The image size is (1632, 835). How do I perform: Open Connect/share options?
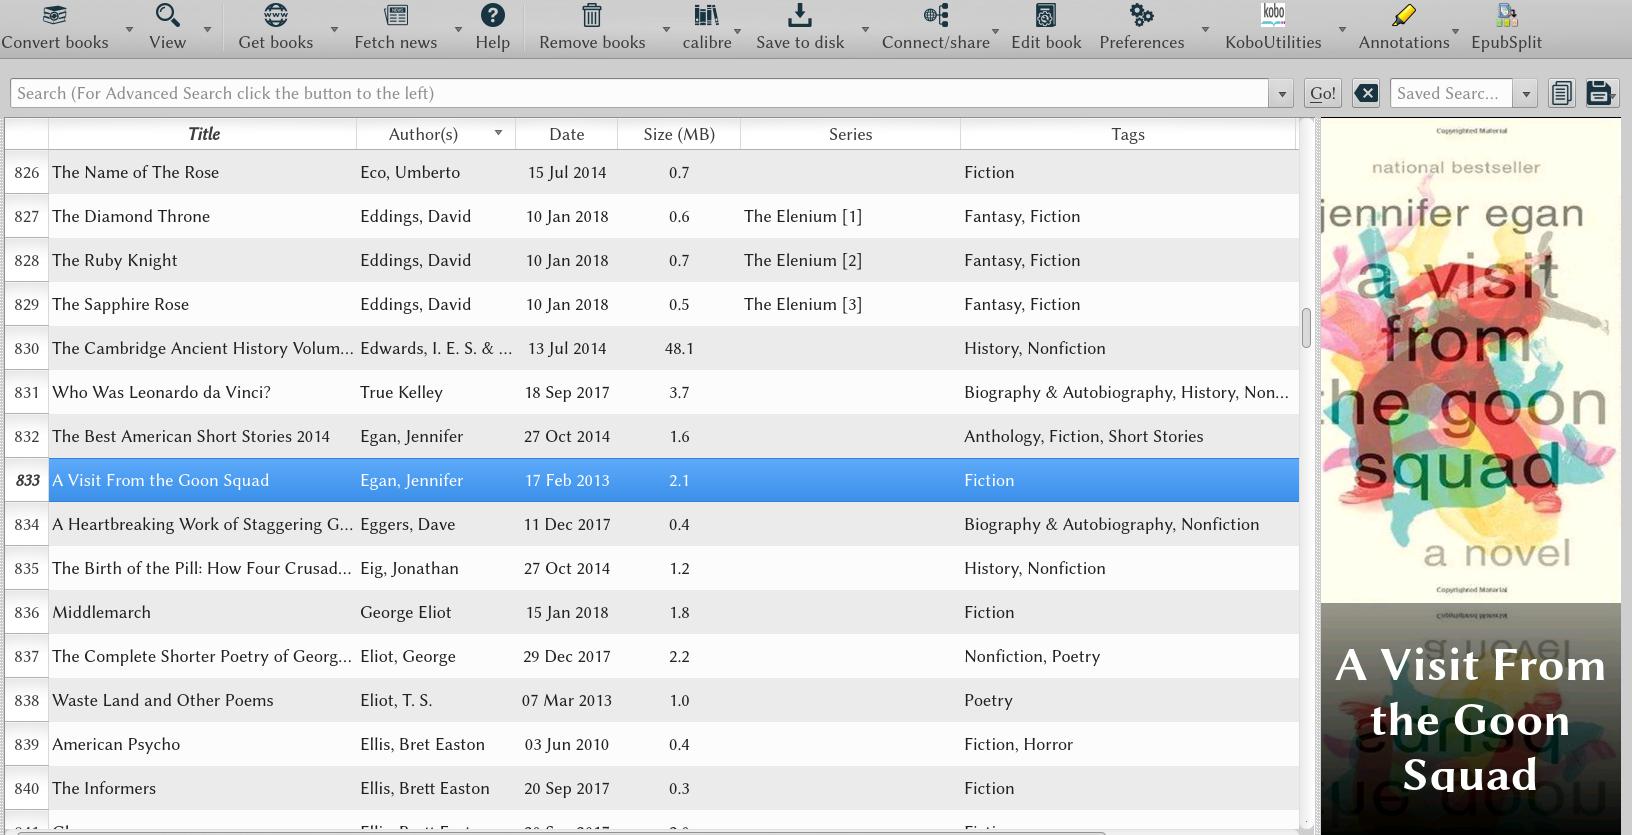click(935, 27)
